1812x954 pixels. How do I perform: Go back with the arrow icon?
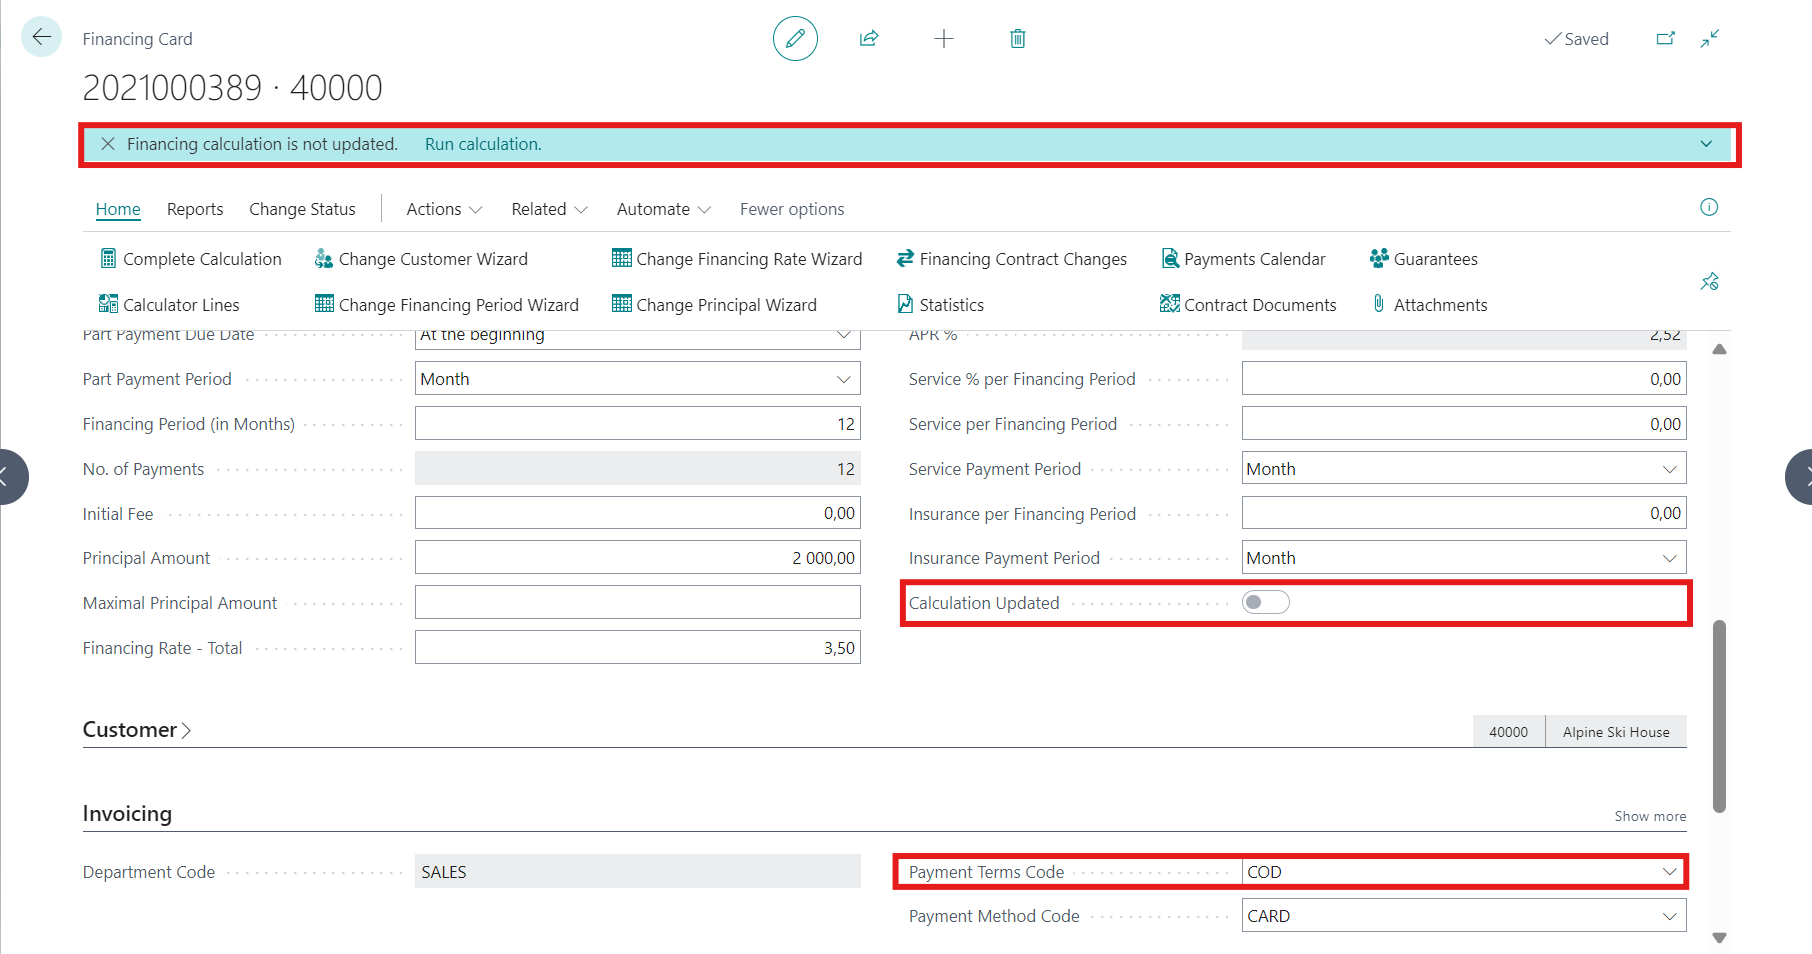(41, 37)
